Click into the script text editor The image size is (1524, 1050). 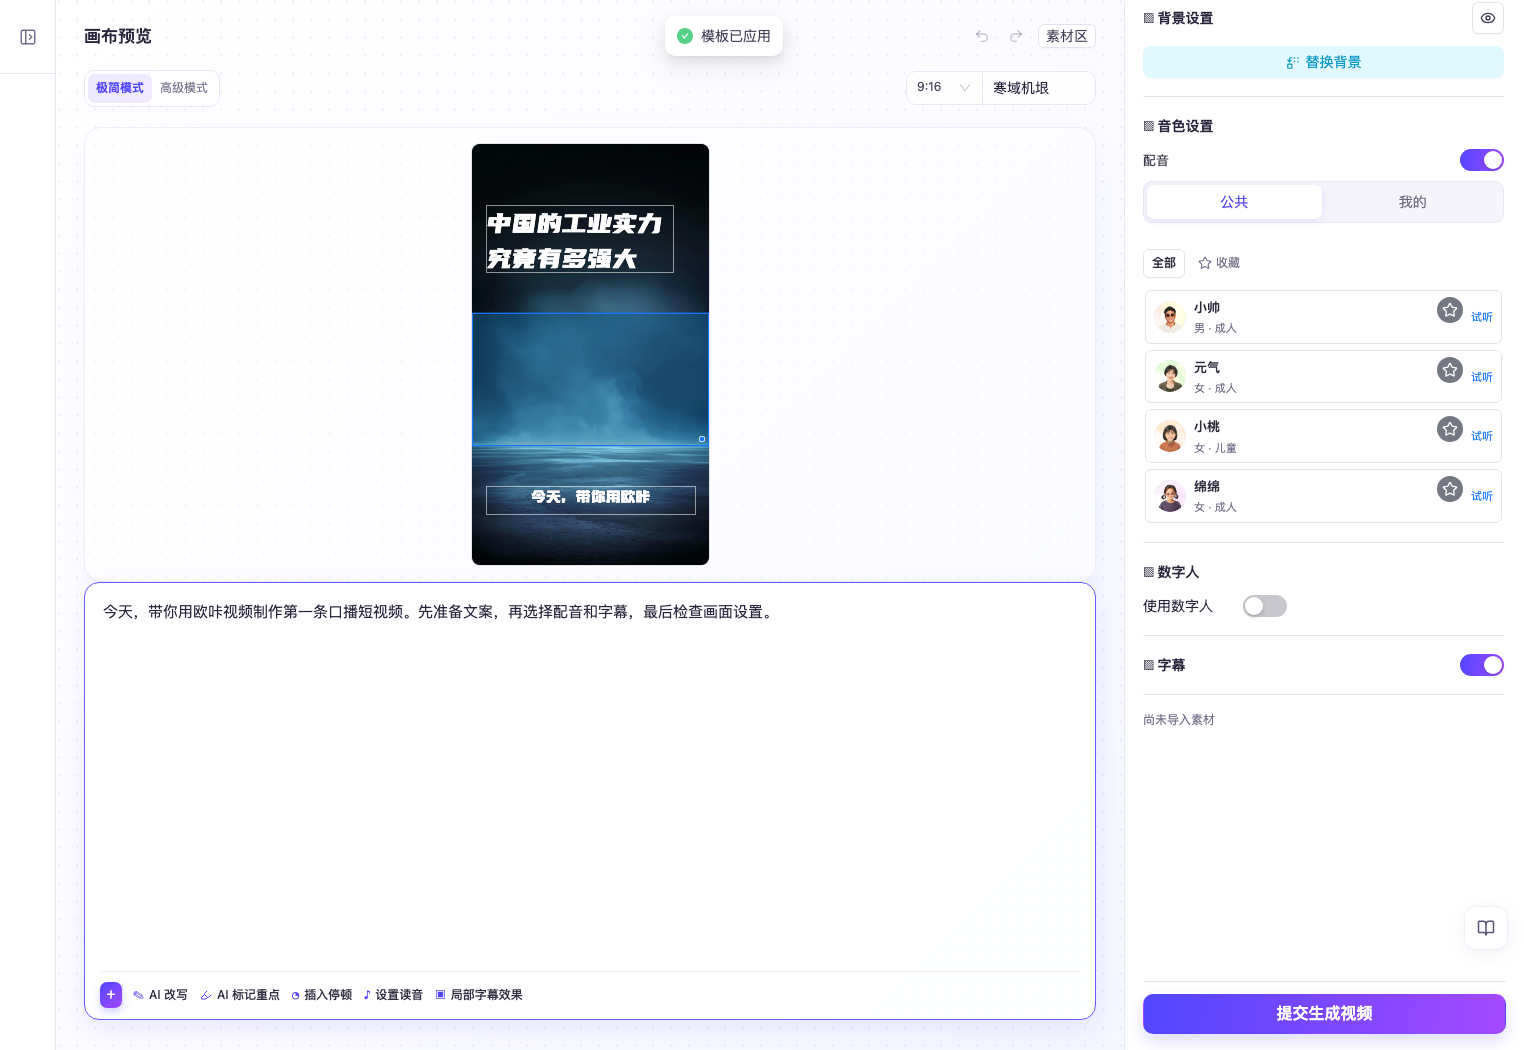click(x=590, y=780)
